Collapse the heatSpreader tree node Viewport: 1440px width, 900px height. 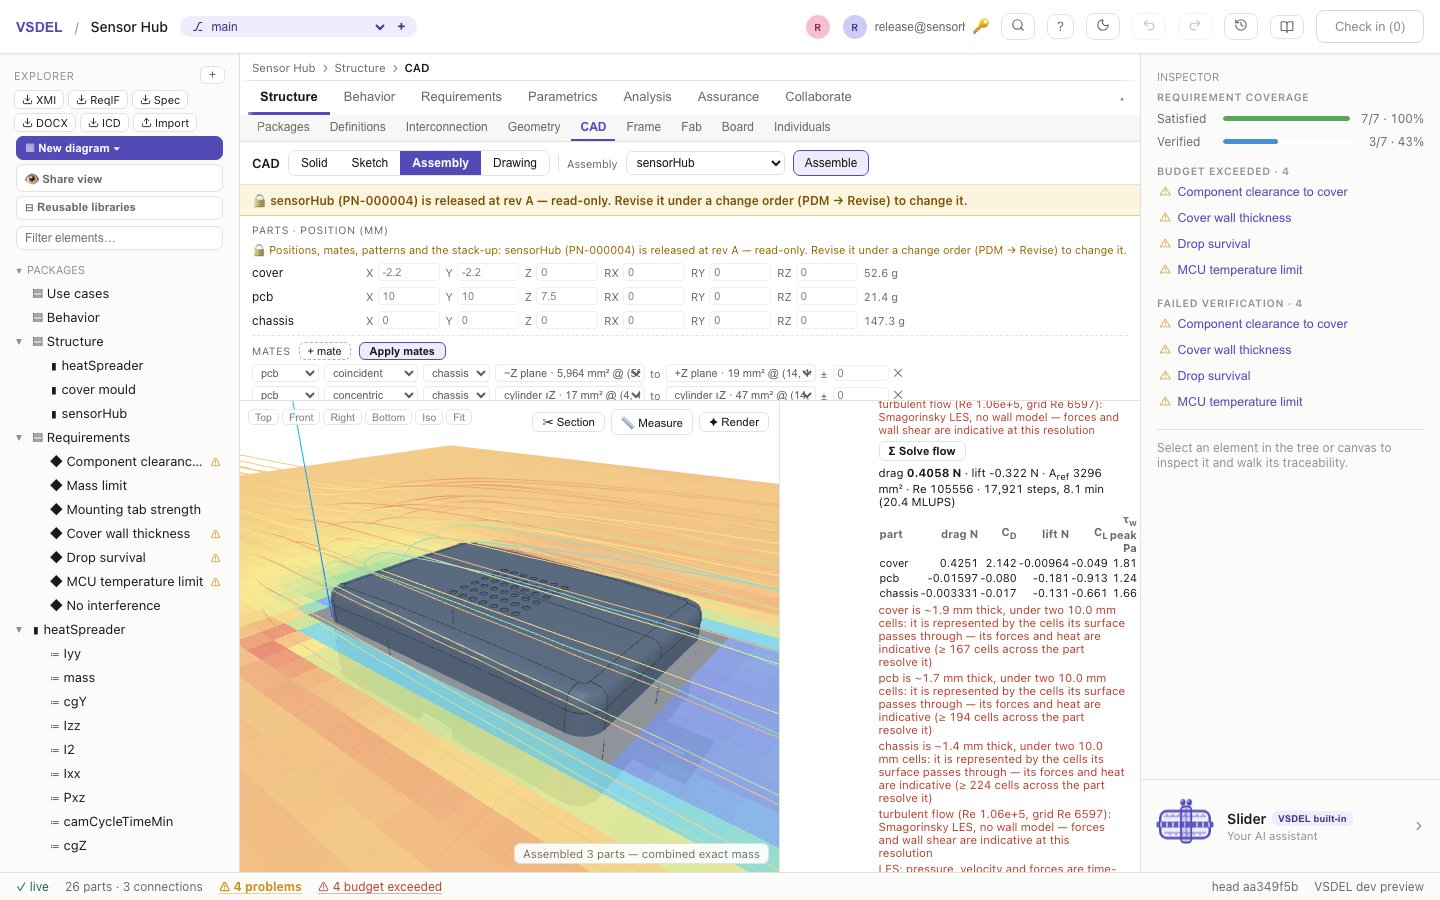[x=19, y=630]
